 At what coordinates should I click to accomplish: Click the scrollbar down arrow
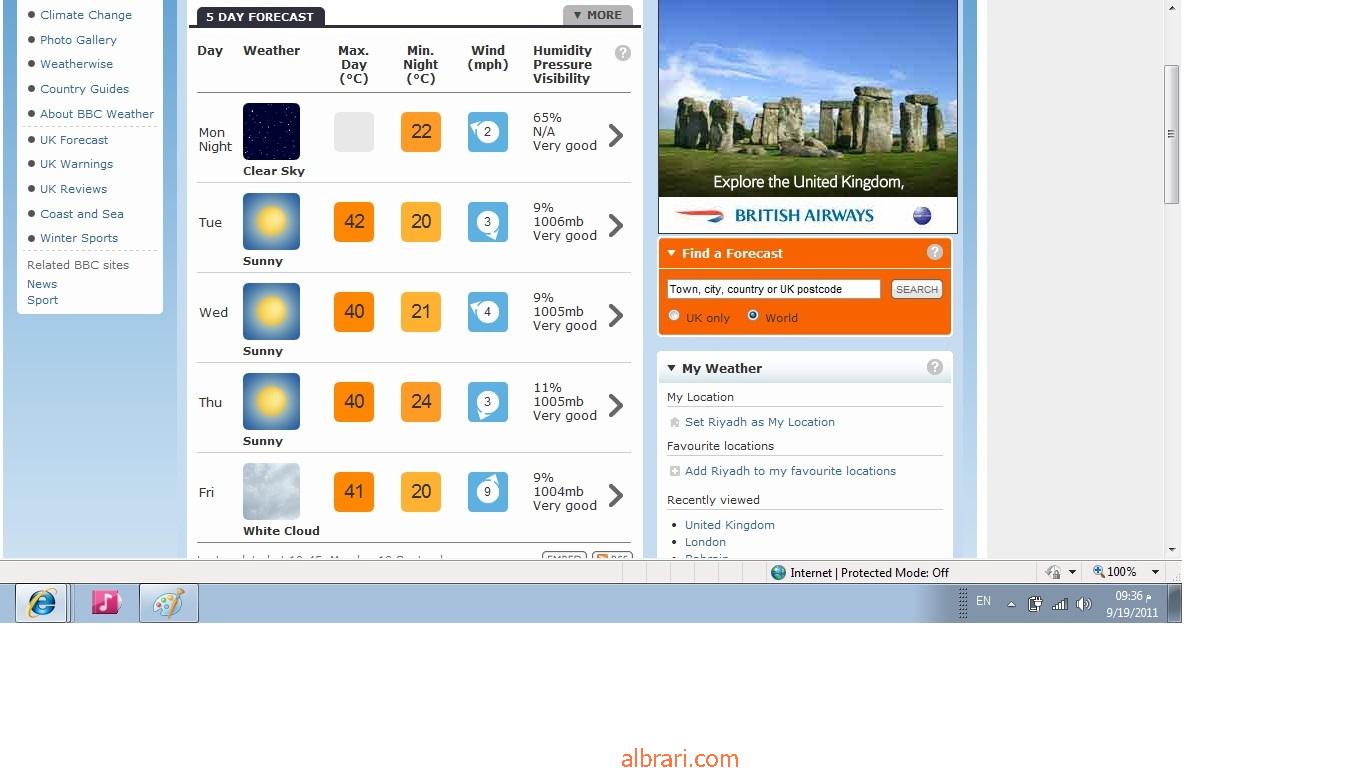(1171, 549)
